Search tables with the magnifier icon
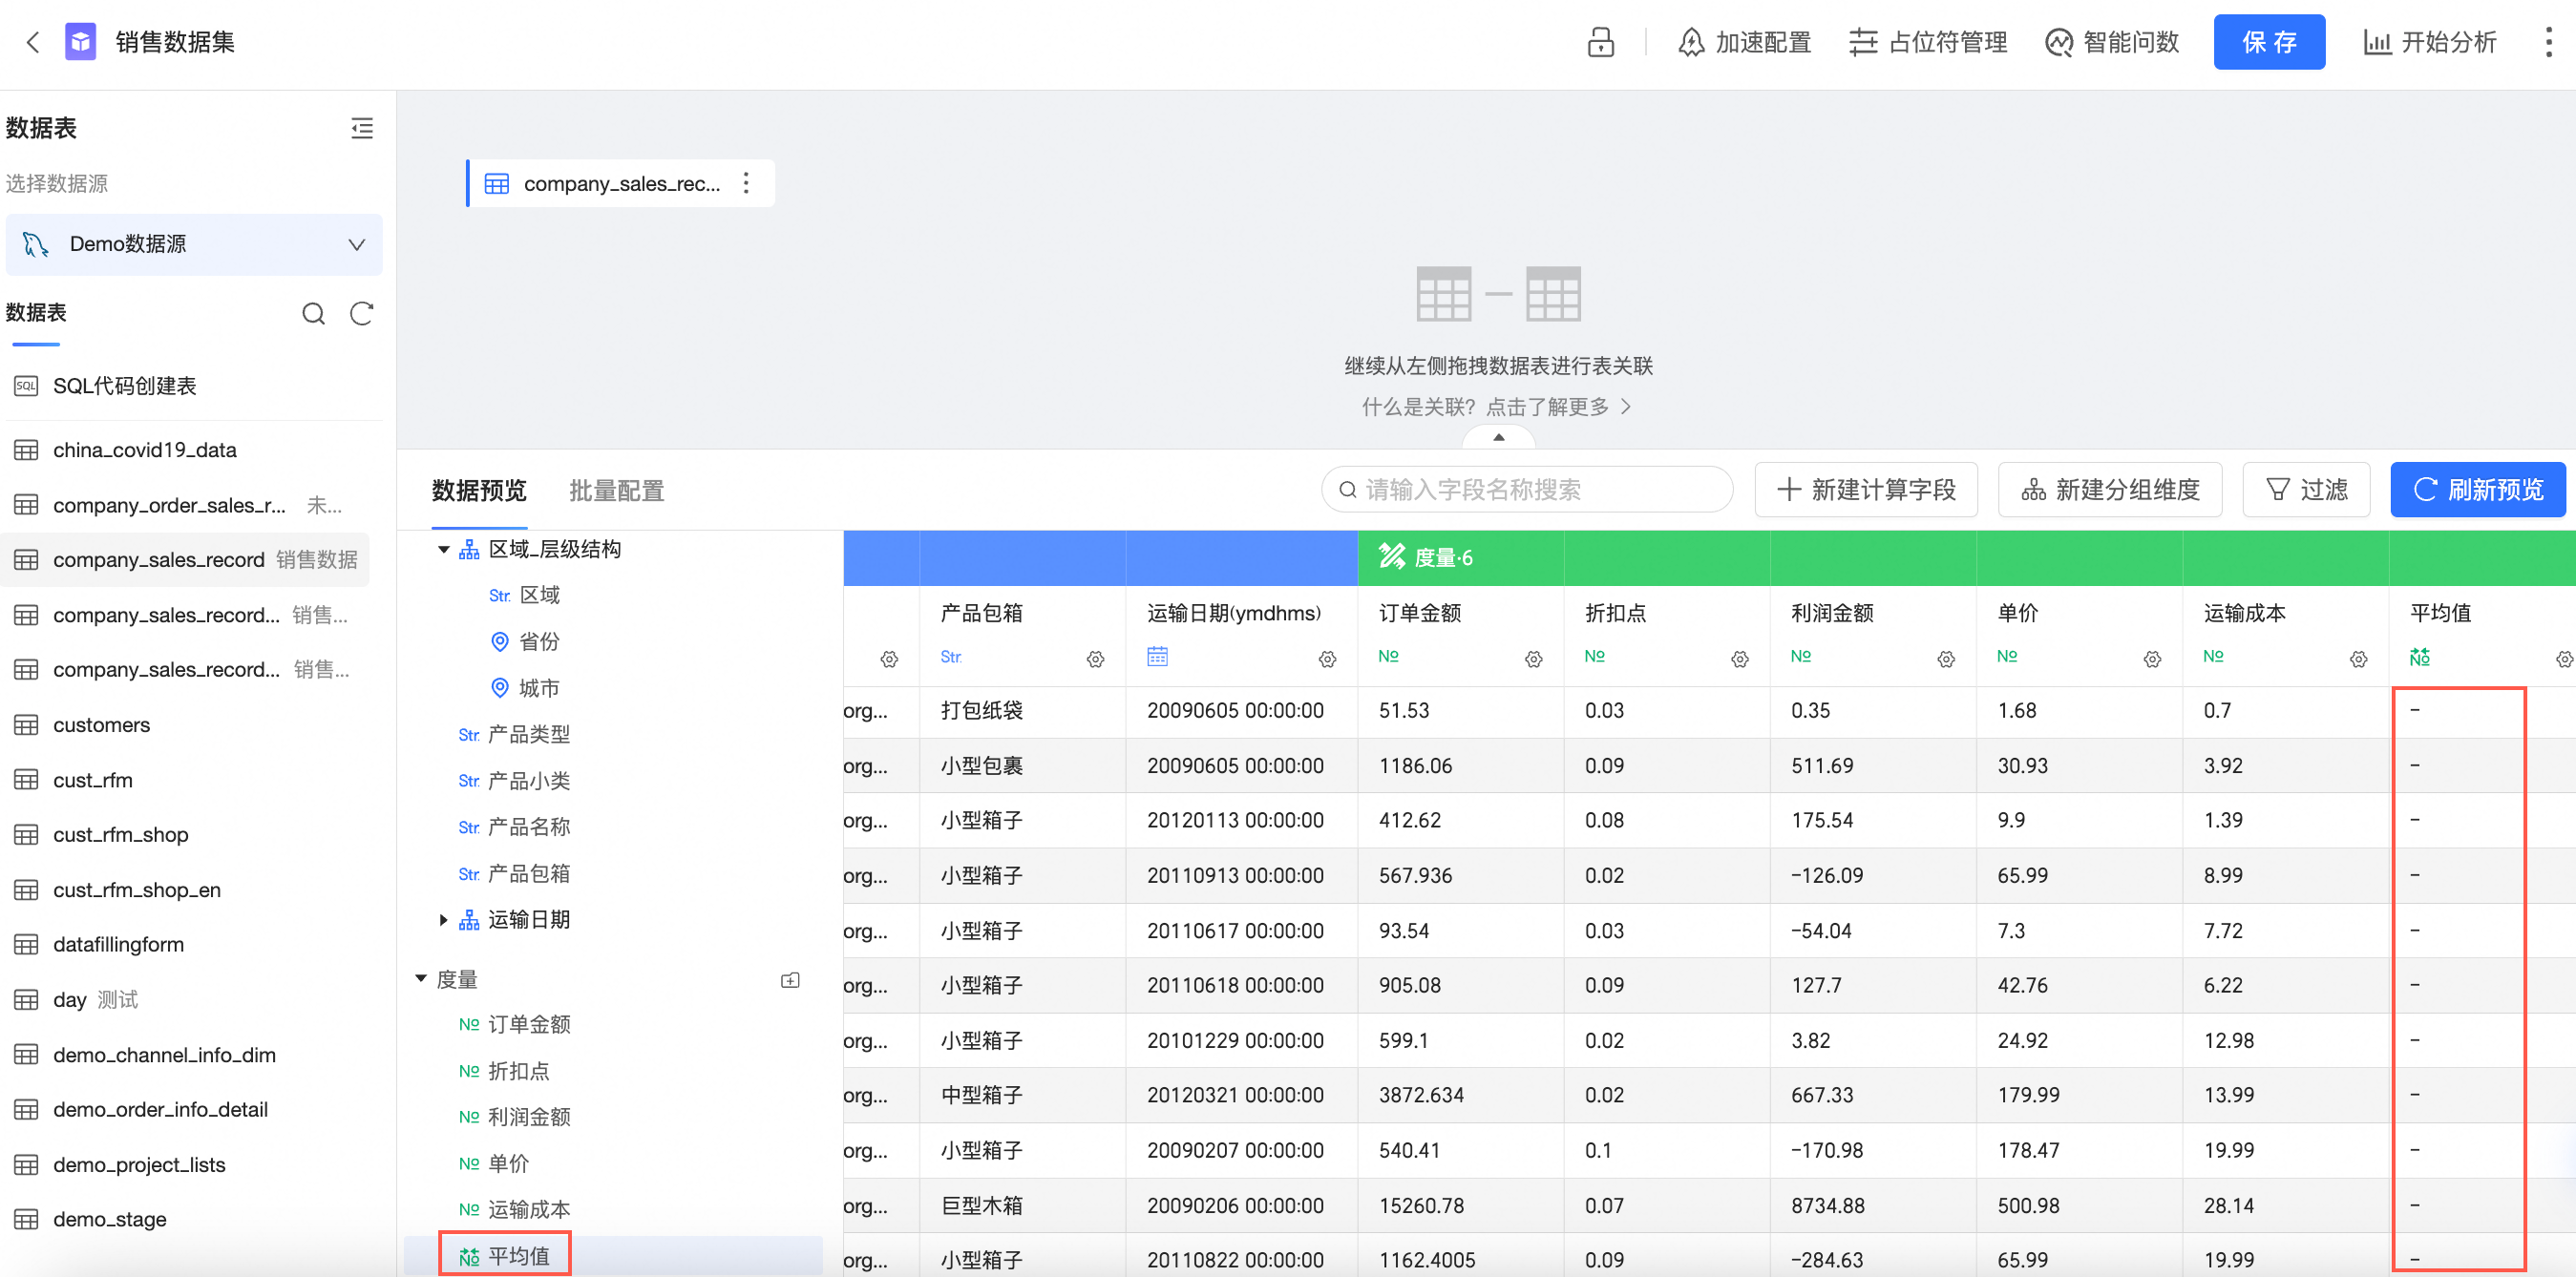 pos(313,313)
